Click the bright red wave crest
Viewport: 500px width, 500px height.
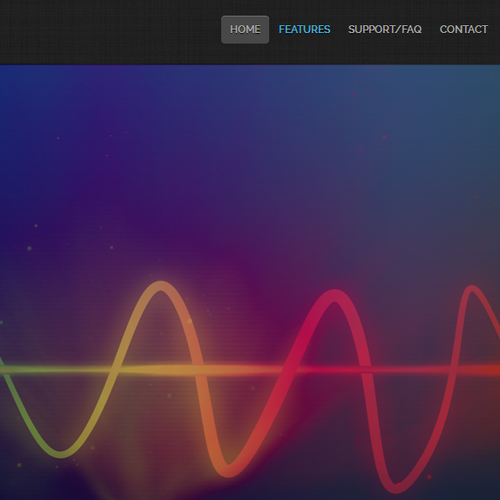(x=335, y=294)
